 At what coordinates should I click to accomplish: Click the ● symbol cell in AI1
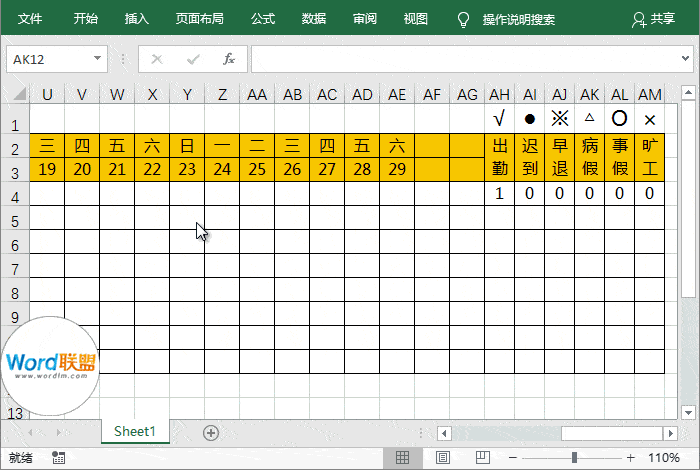click(529, 119)
